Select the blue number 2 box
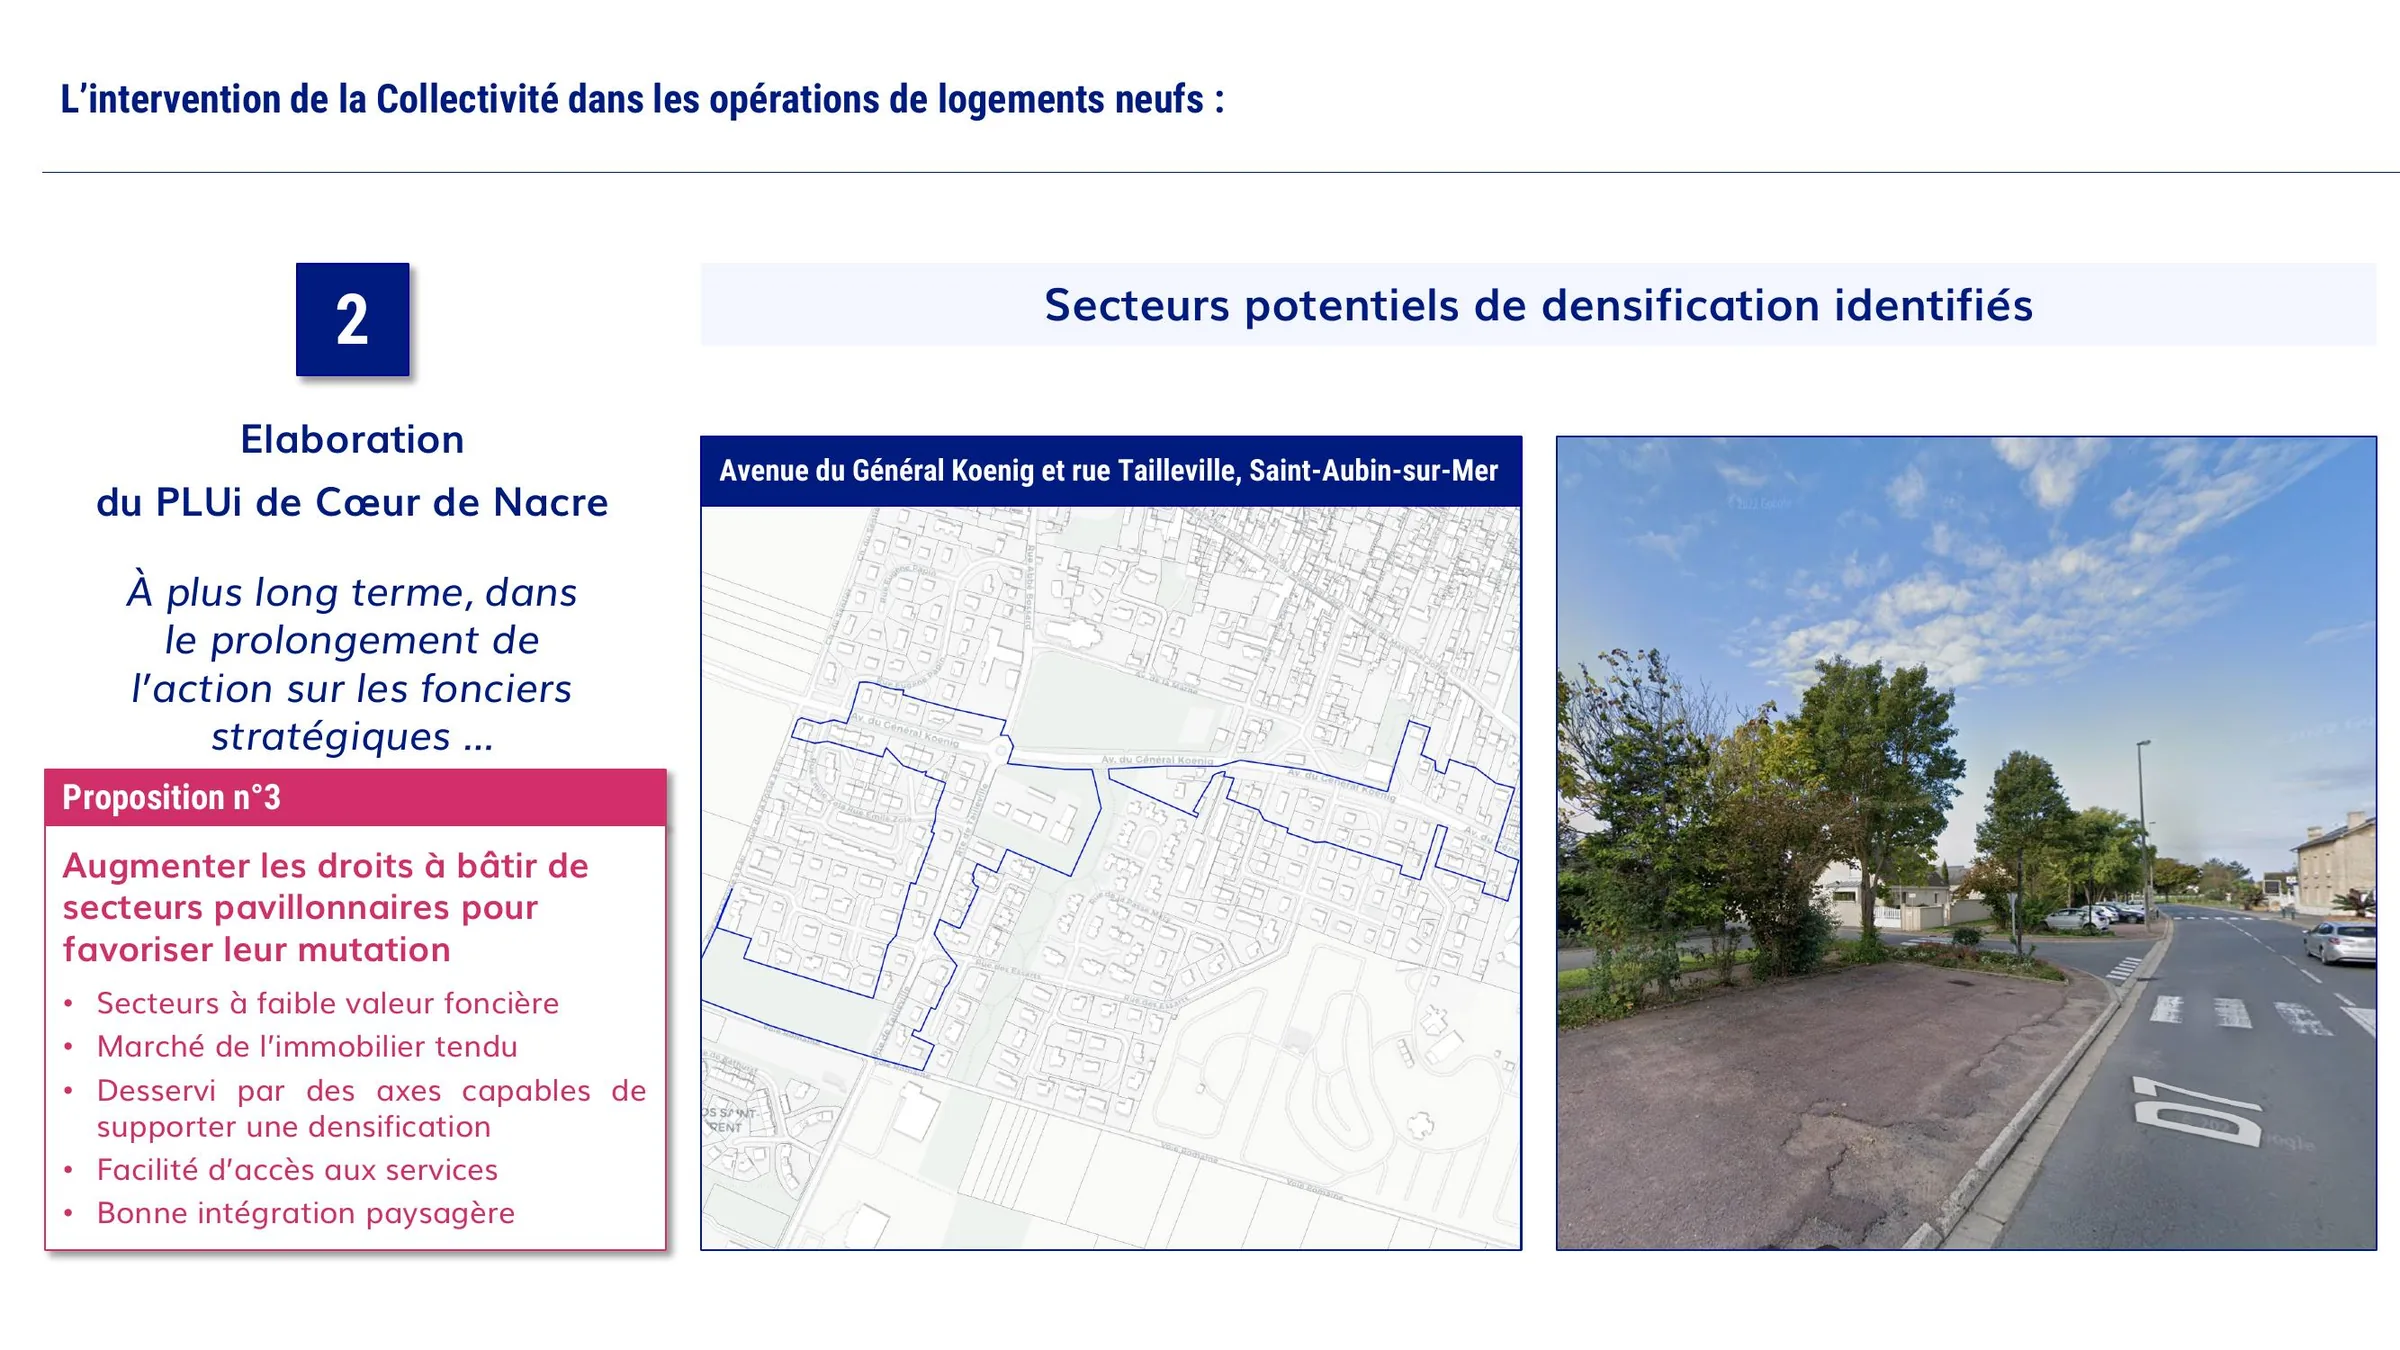This screenshot has height=1350, width=2400. (352, 320)
